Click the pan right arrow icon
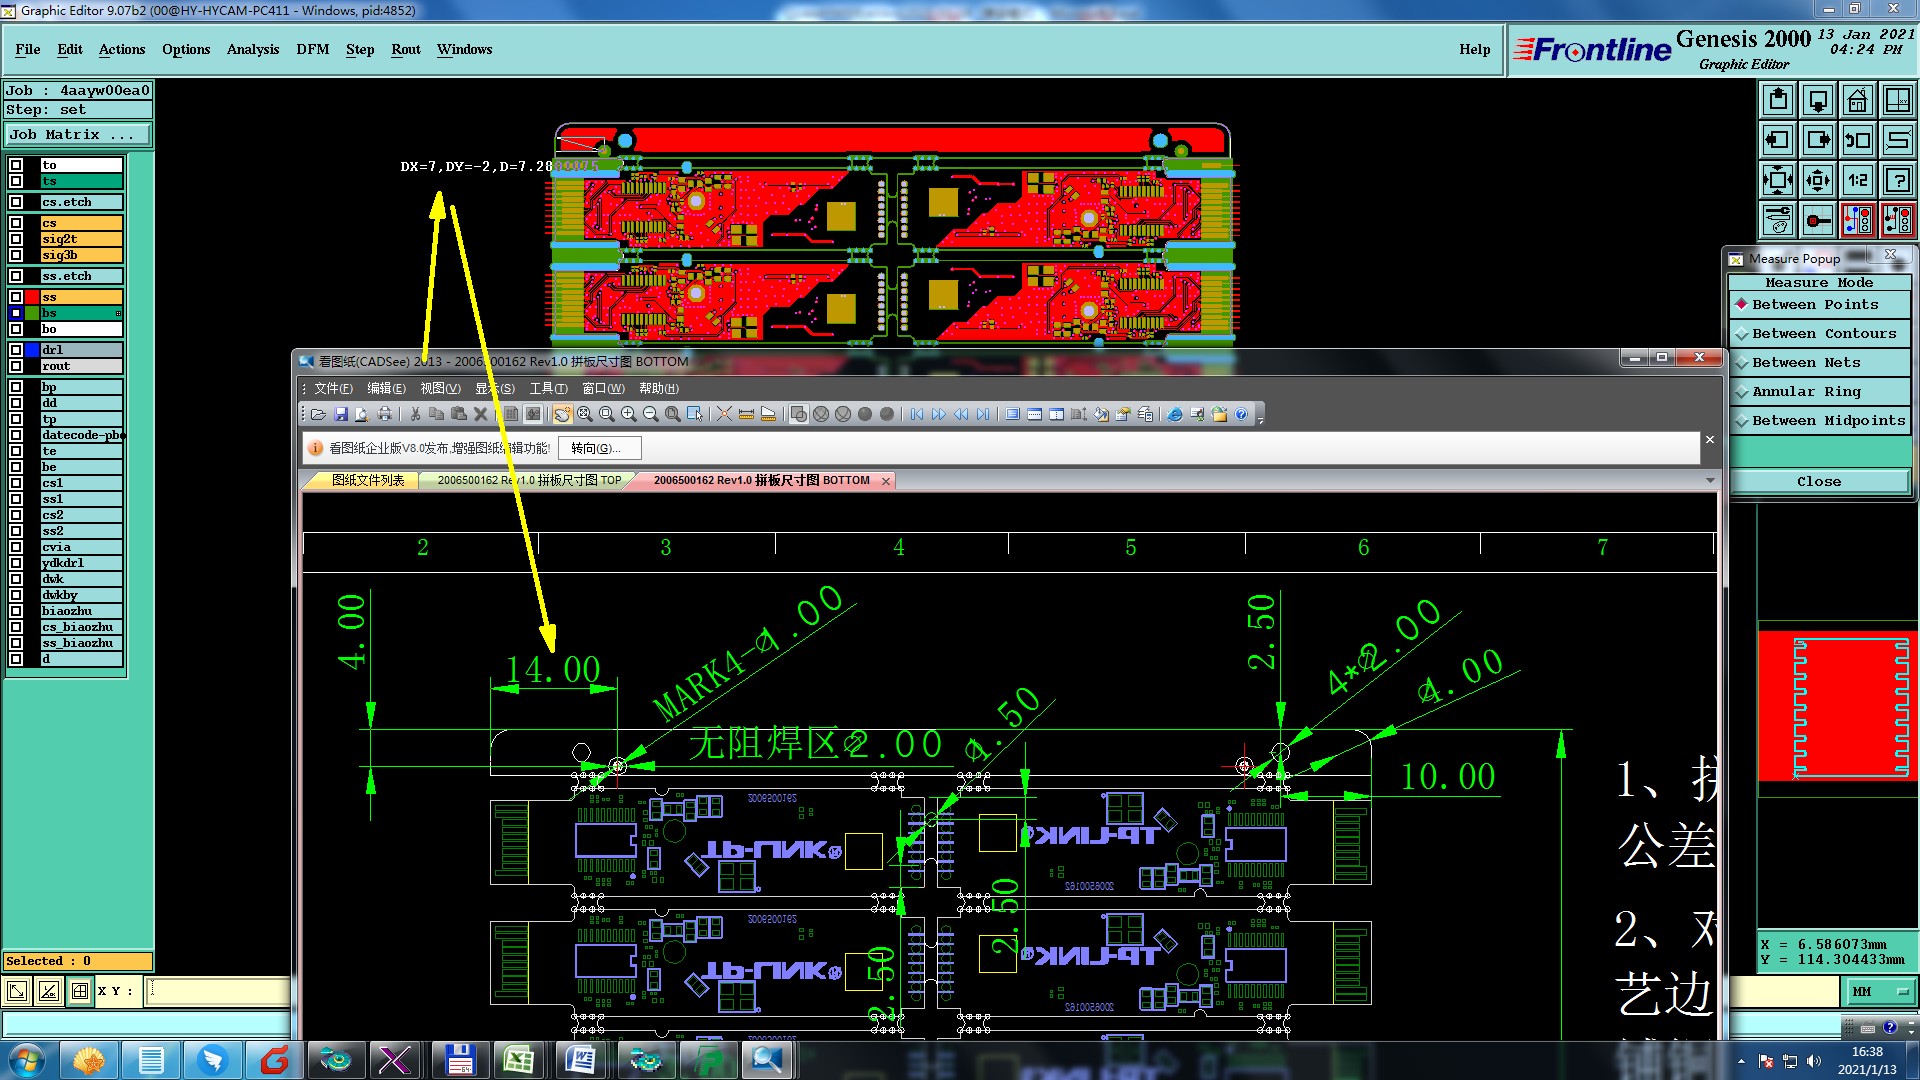1920x1080 pixels. [1817, 140]
